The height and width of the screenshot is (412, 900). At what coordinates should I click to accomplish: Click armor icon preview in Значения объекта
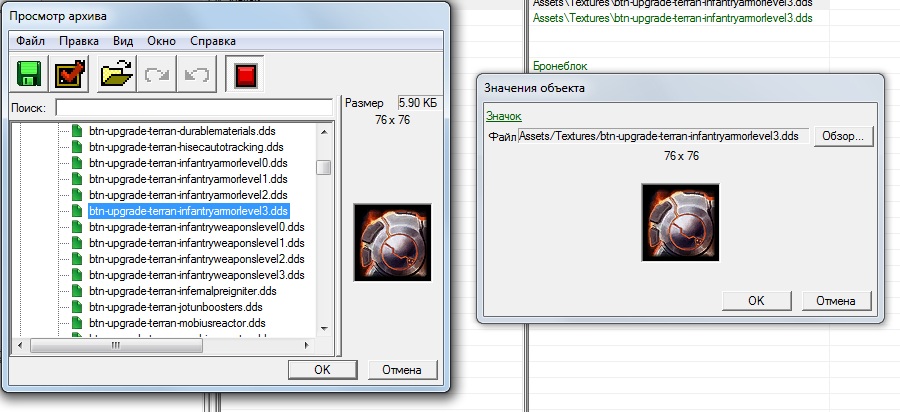(x=680, y=223)
